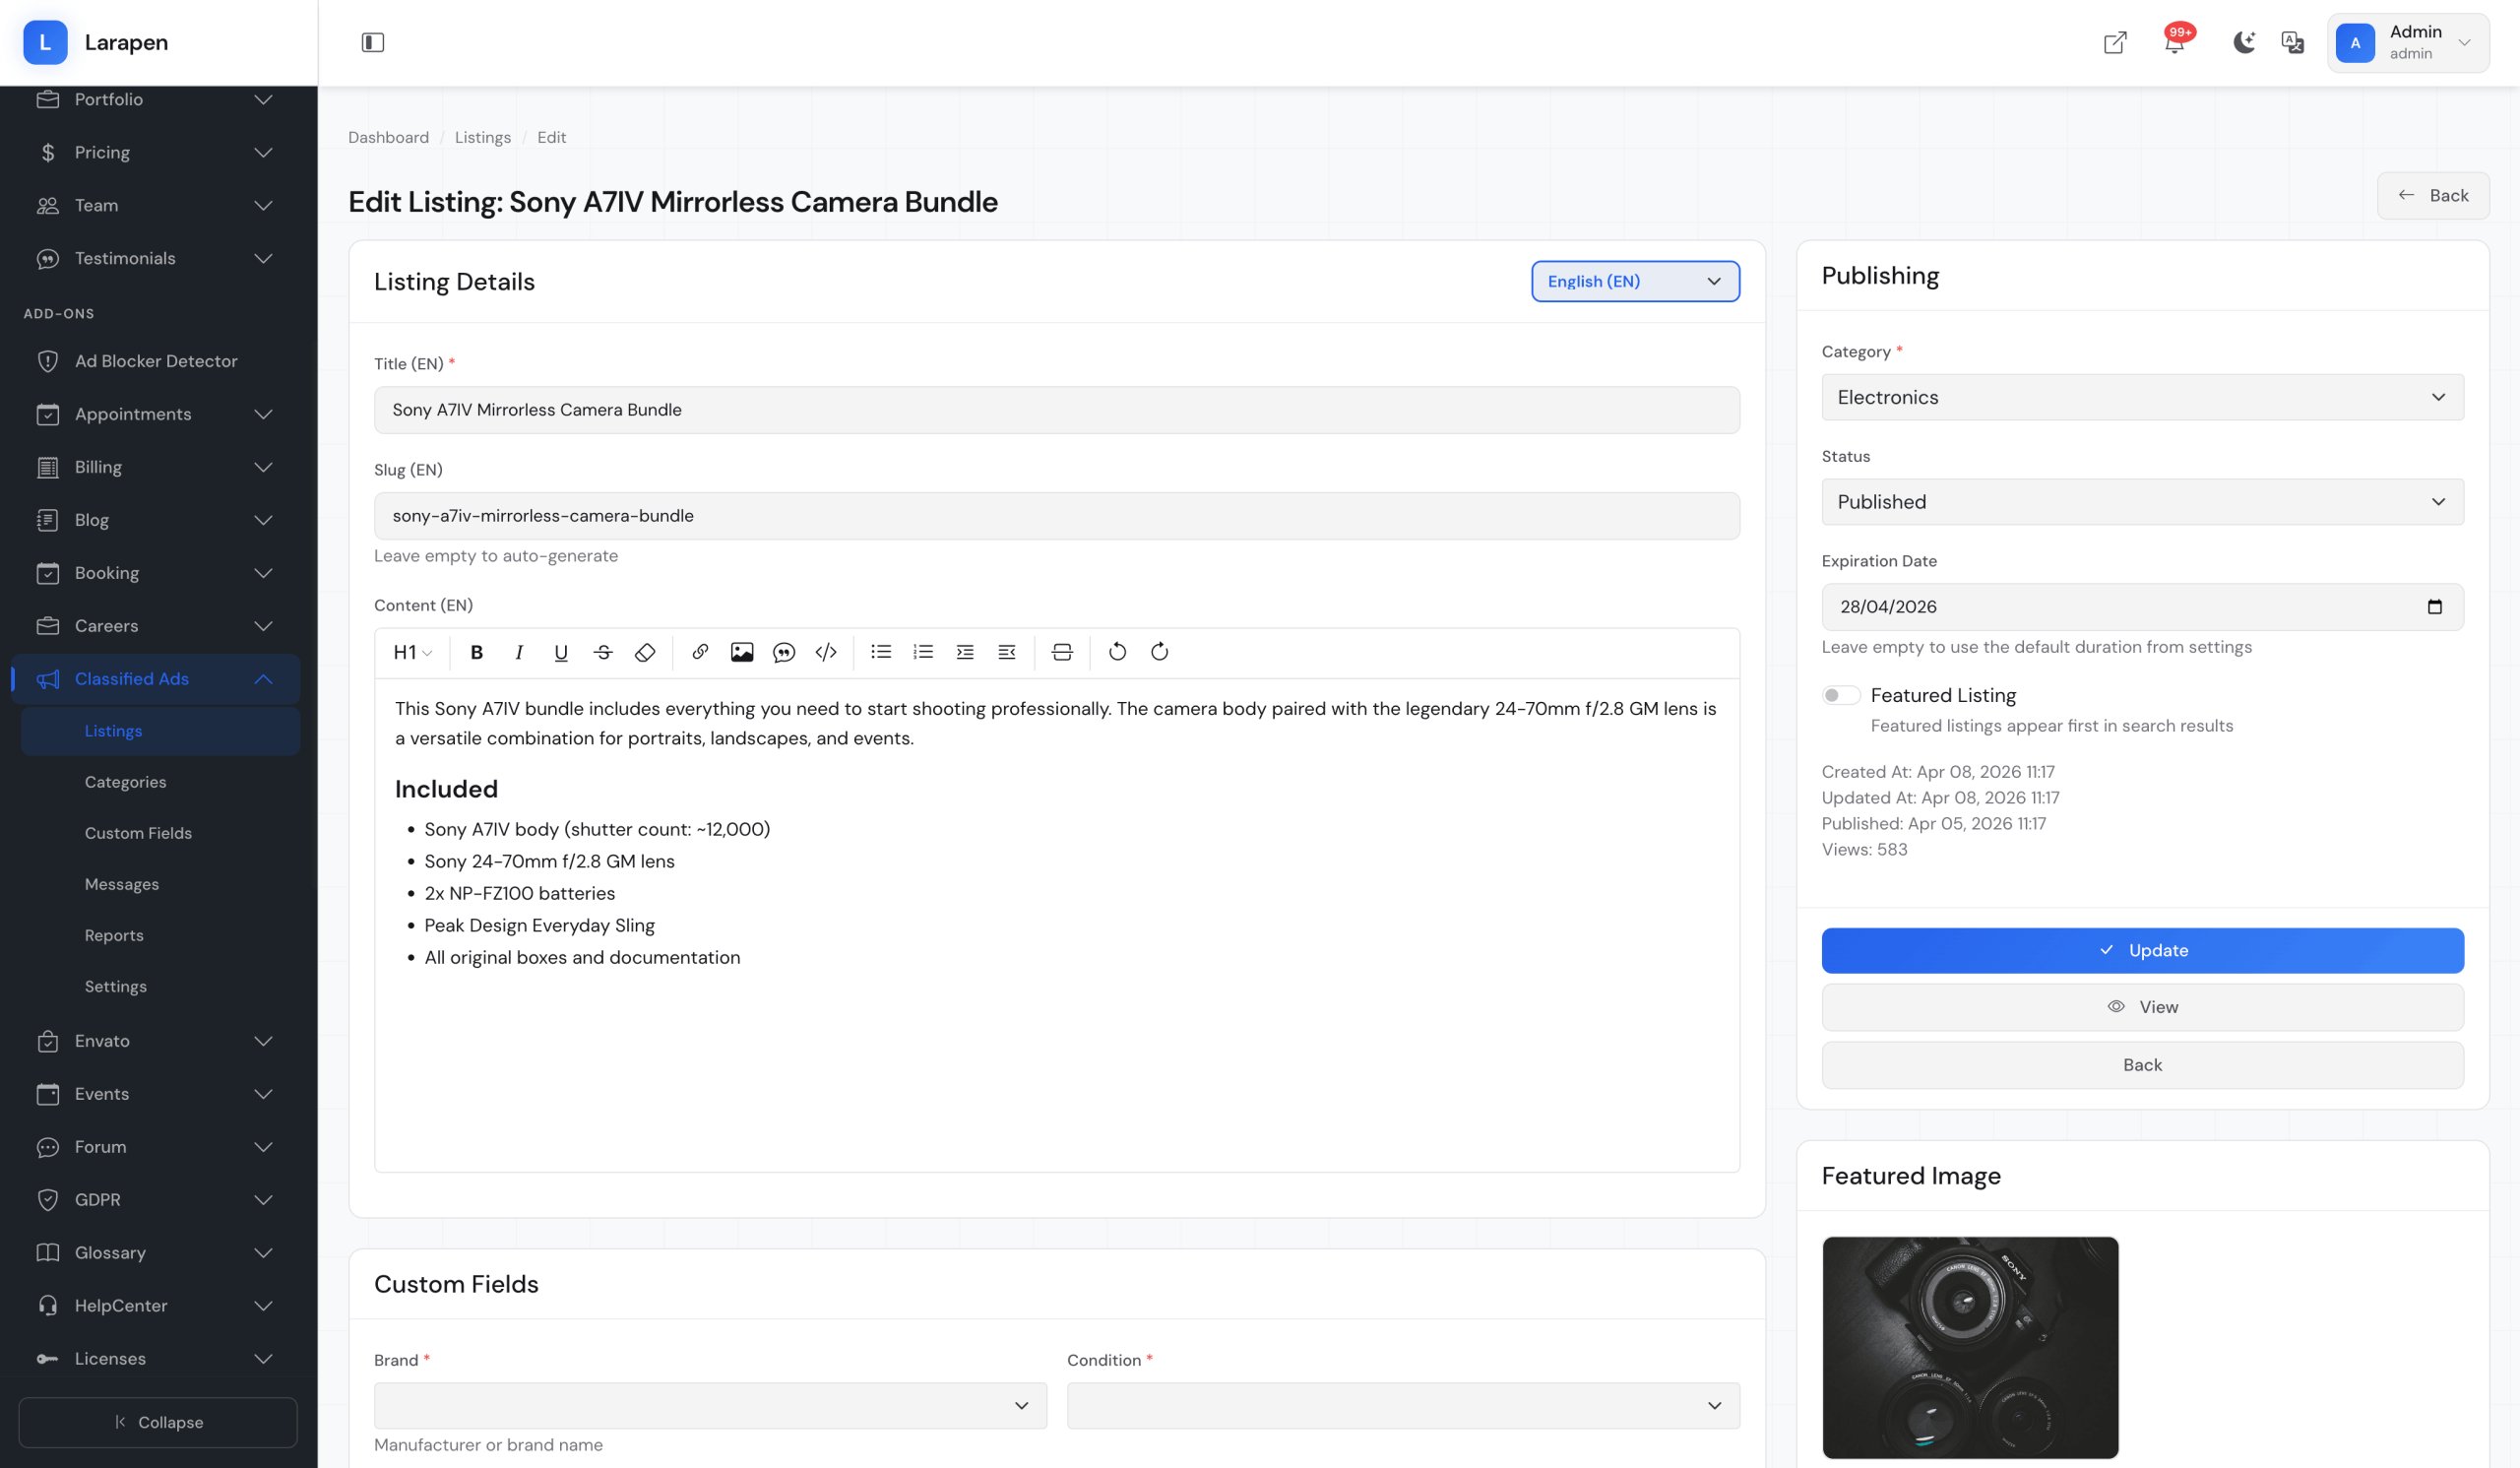Image resolution: width=2520 pixels, height=1468 pixels.
Task: Go to Messages in sidebar submenu
Action: tap(122, 884)
